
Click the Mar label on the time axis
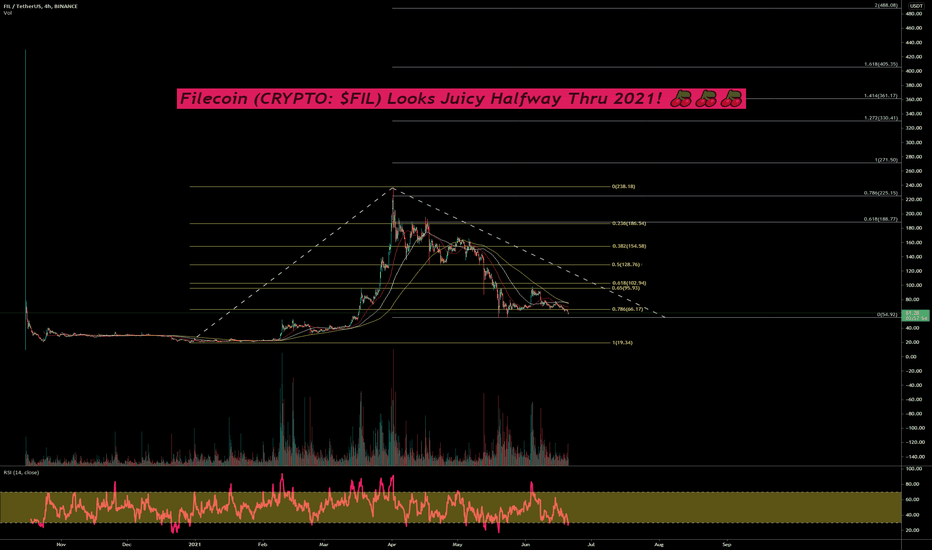click(323, 544)
